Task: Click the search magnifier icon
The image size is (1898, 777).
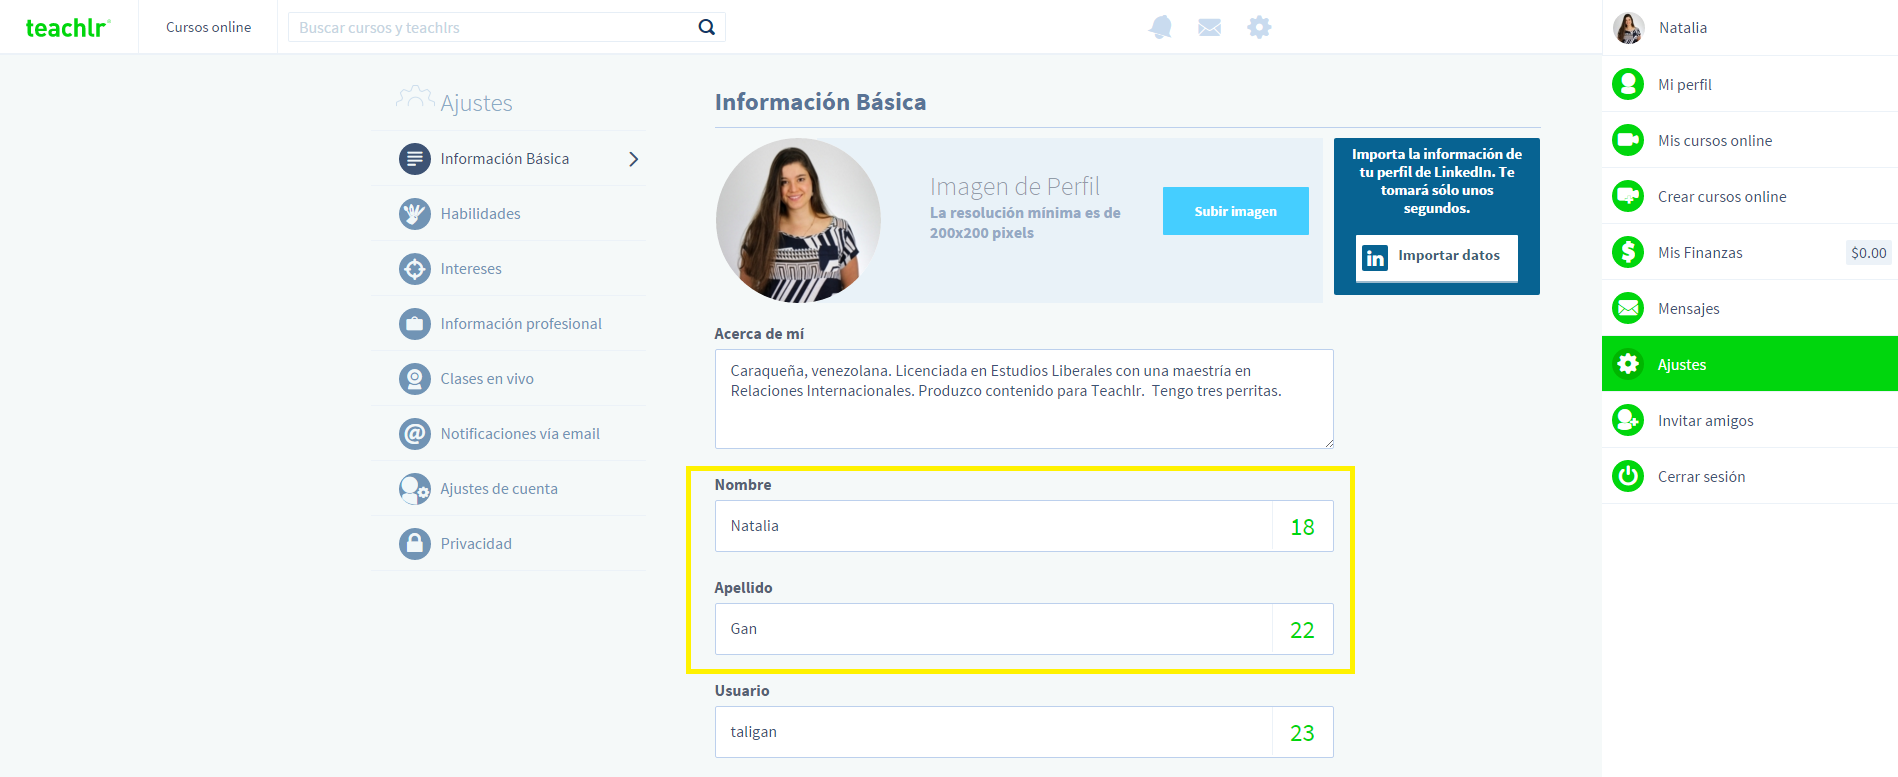Action: click(x=706, y=27)
